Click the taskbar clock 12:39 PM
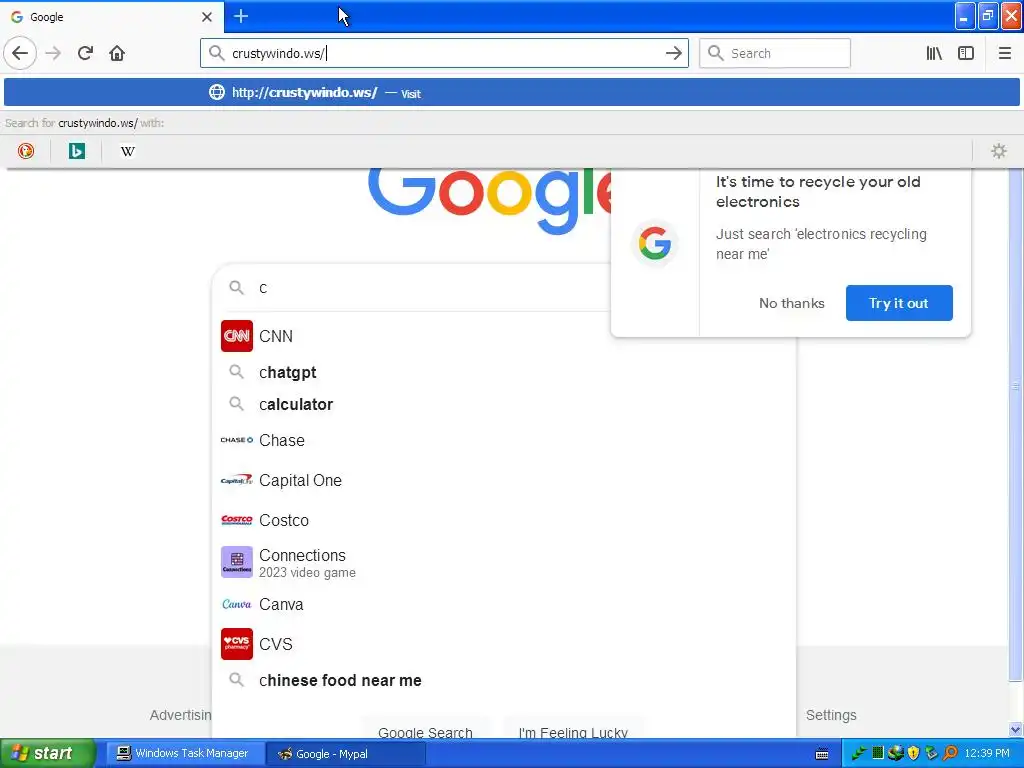 [x=987, y=753]
